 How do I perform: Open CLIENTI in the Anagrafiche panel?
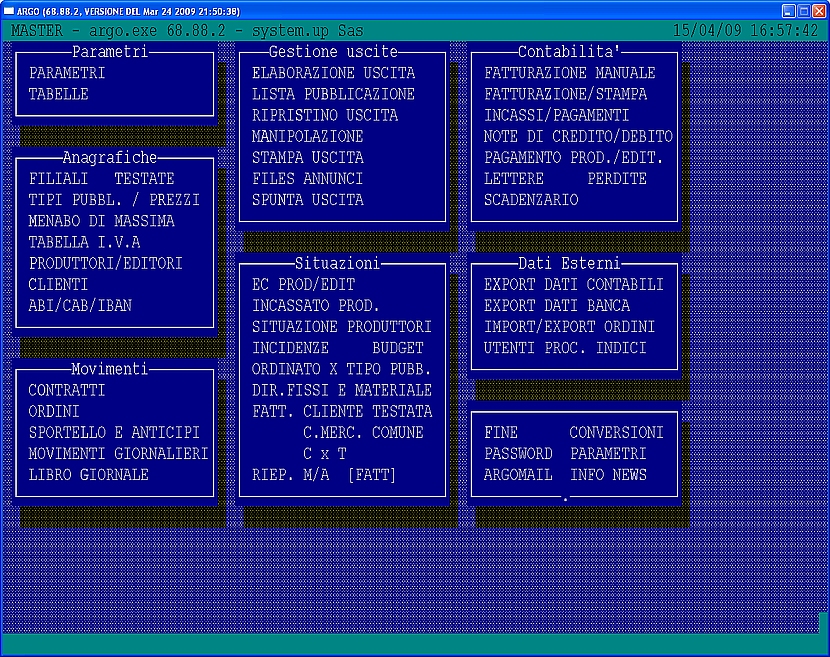[58, 284]
